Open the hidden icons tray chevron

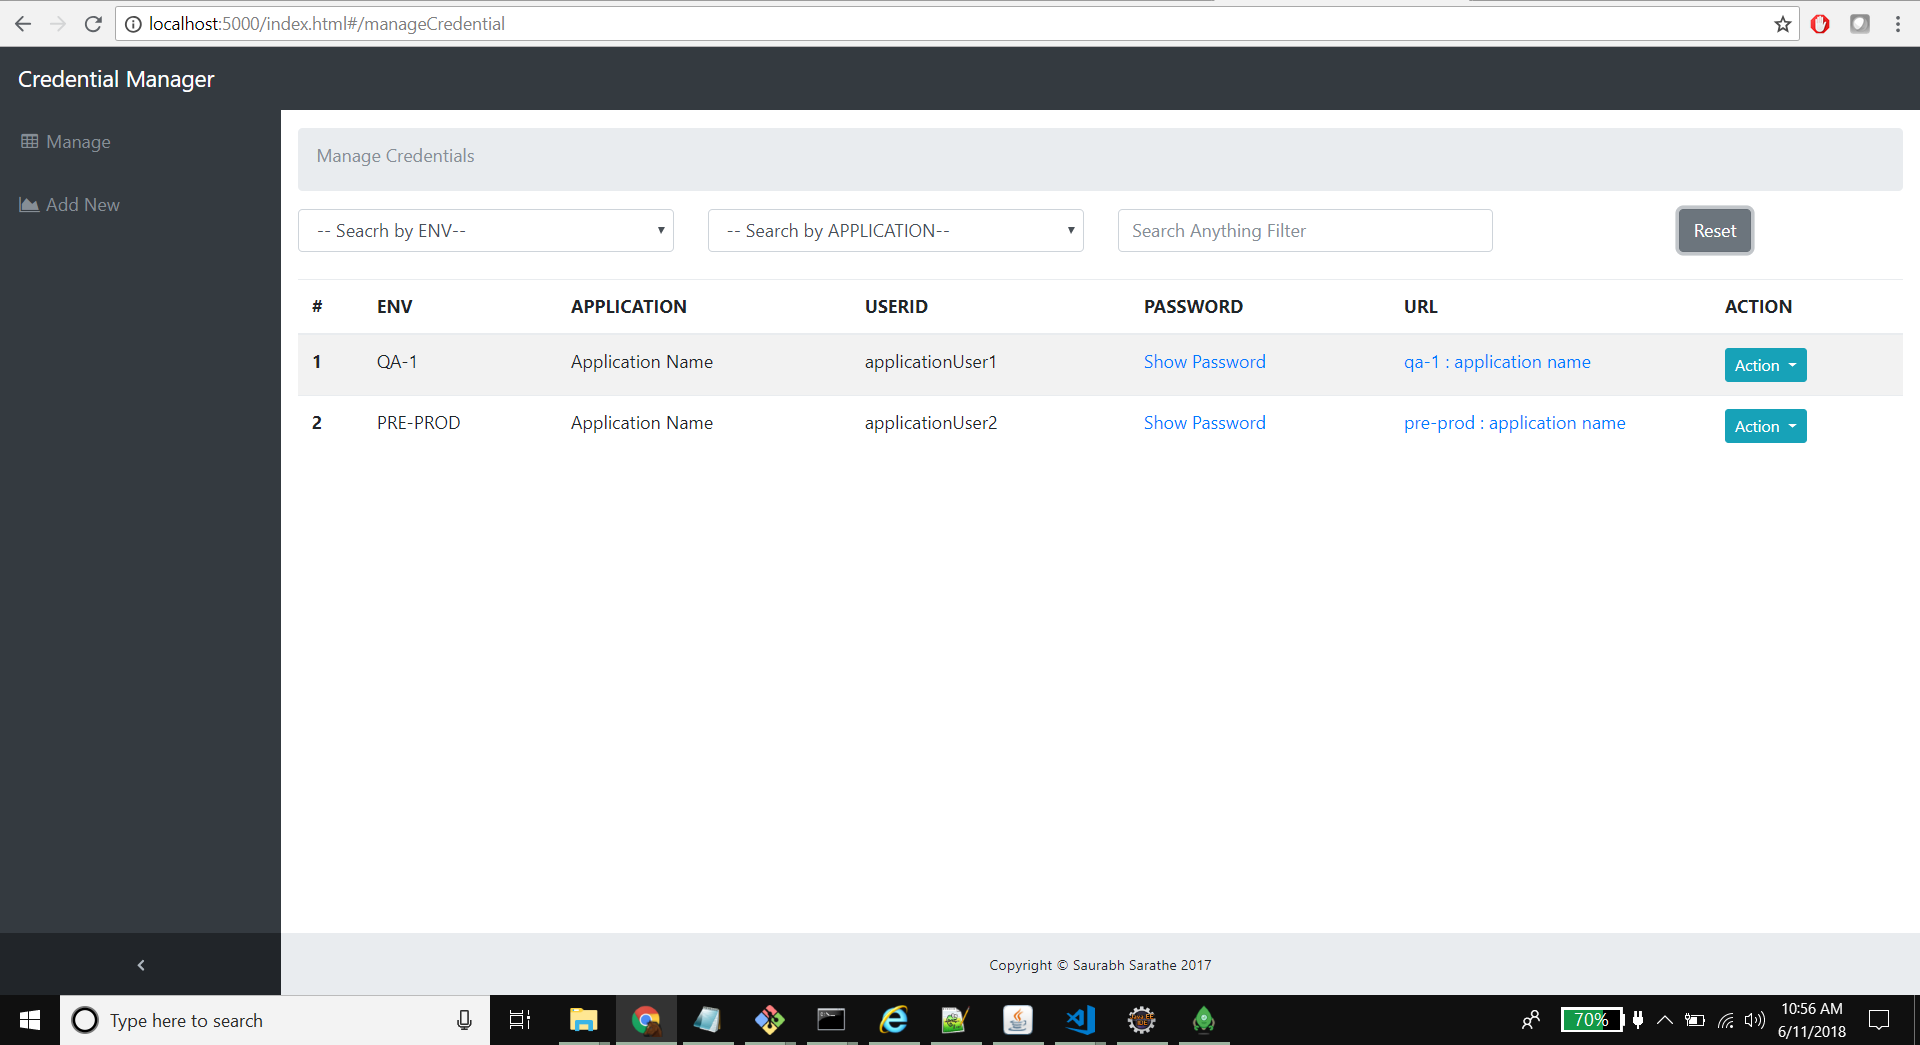pyautogui.click(x=1664, y=1020)
